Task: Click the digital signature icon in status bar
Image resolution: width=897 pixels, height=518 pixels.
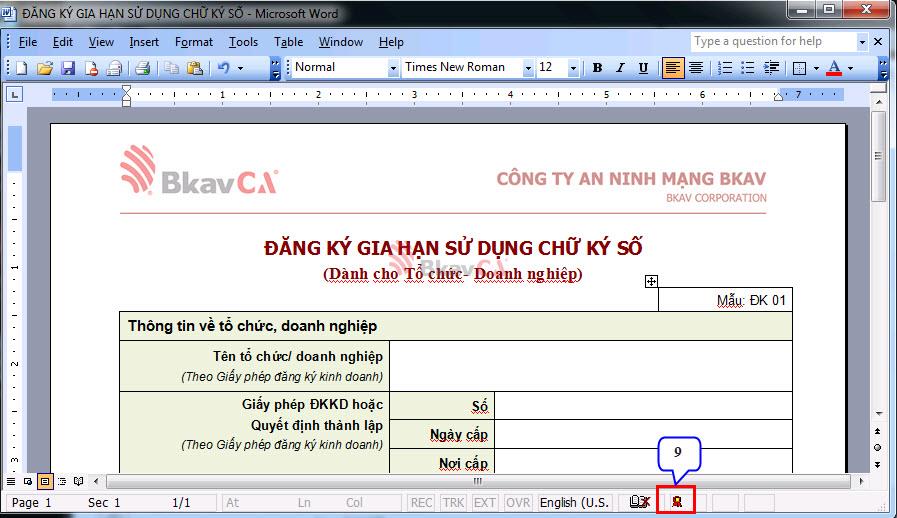Action: (676, 502)
